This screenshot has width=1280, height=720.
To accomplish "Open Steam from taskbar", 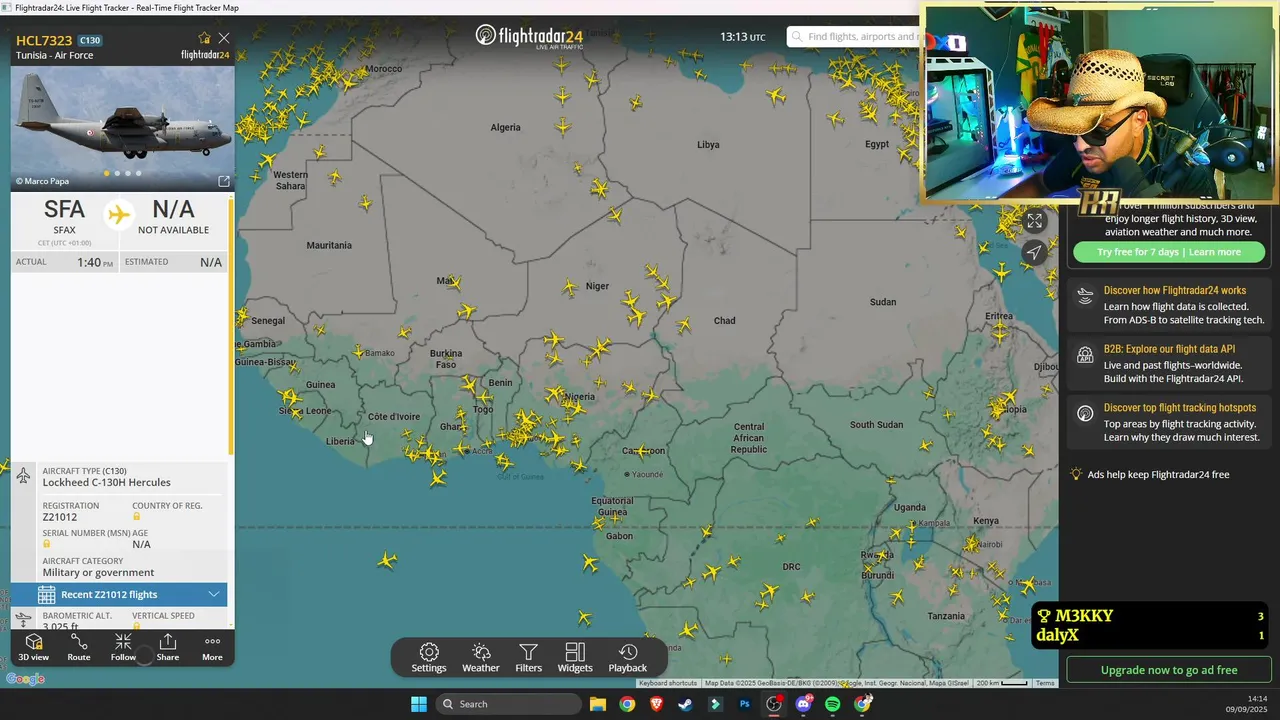I will [x=685, y=704].
